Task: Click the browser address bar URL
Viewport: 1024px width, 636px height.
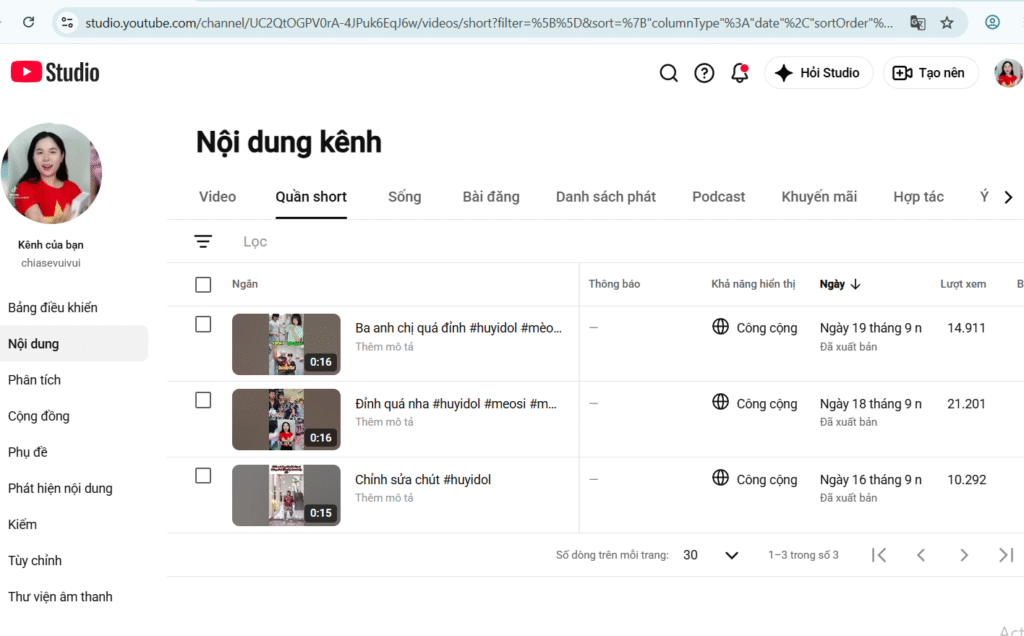Action: (488, 23)
